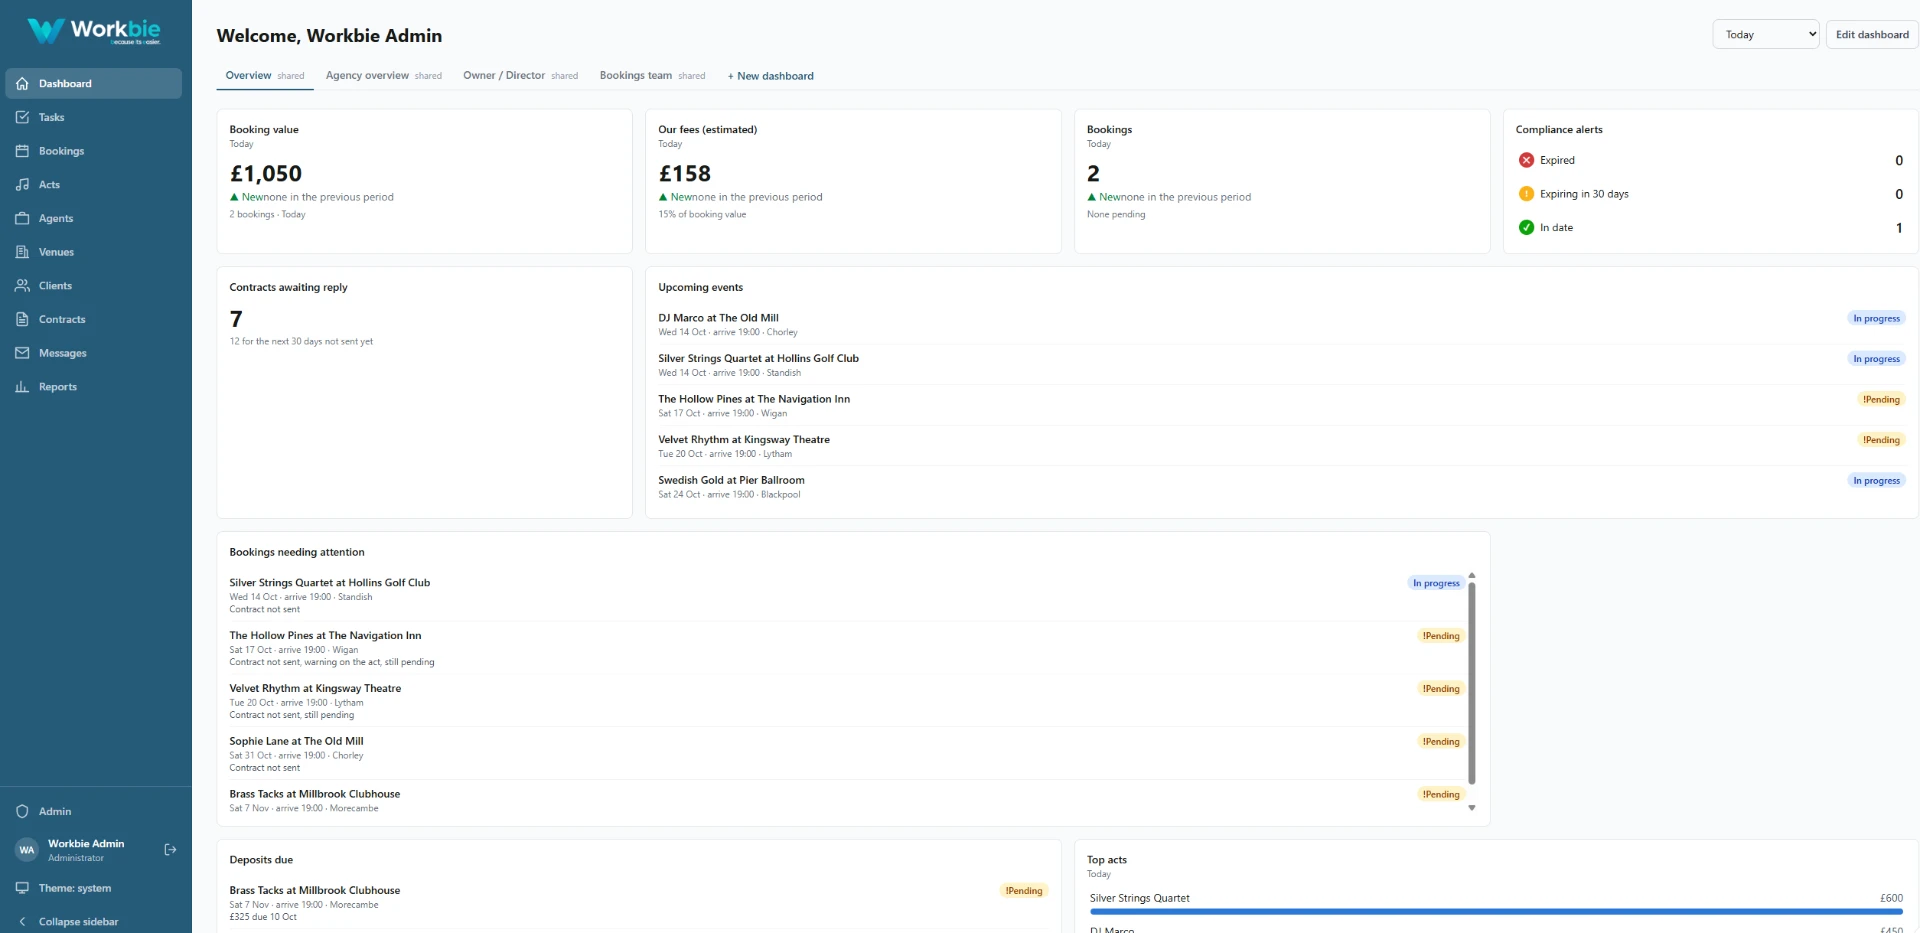Open Messages via its envelope icon

(22, 353)
